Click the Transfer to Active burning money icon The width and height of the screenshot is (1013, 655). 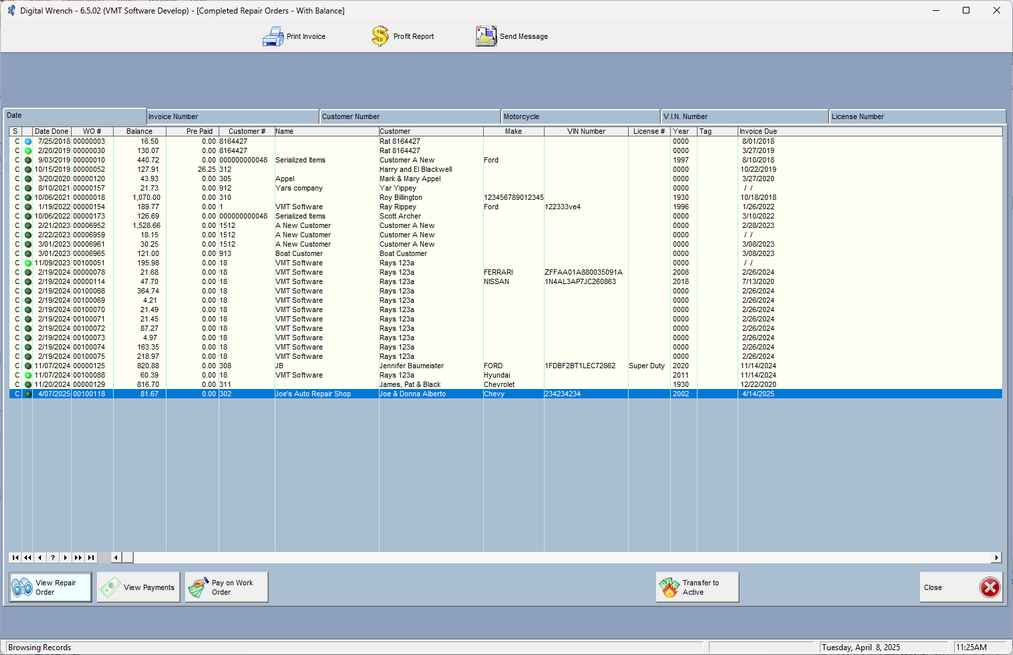pyautogui.click(x=669, y=587)
